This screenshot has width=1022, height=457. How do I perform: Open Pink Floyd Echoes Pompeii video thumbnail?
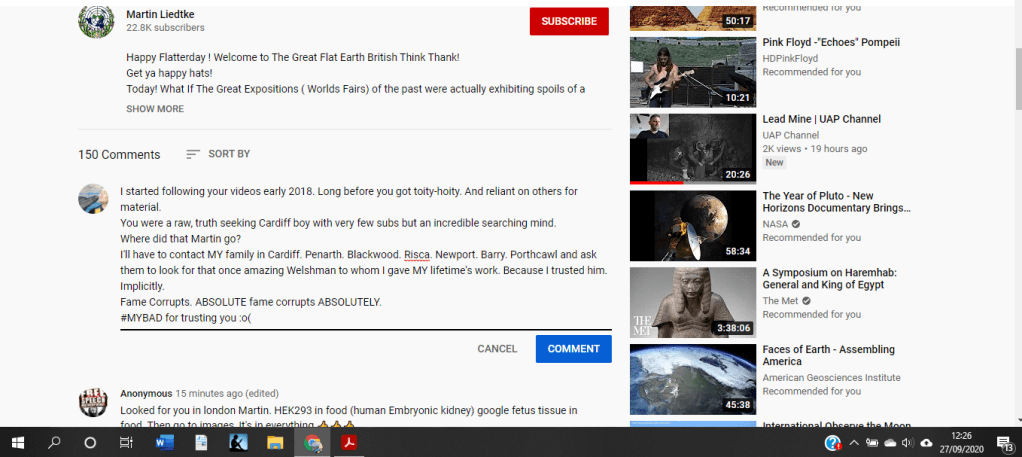tap(692, 72)
